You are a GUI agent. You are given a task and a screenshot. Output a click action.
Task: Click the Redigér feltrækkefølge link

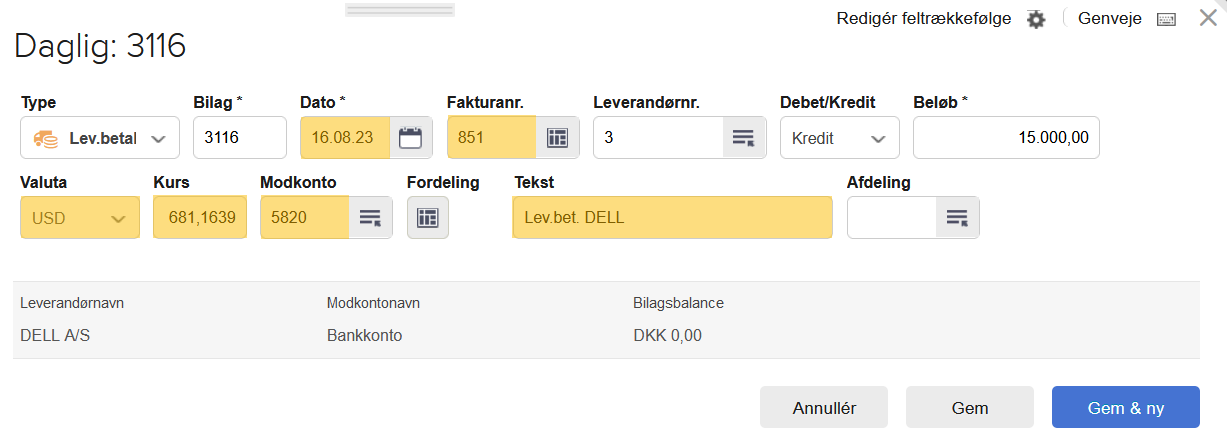924,18
